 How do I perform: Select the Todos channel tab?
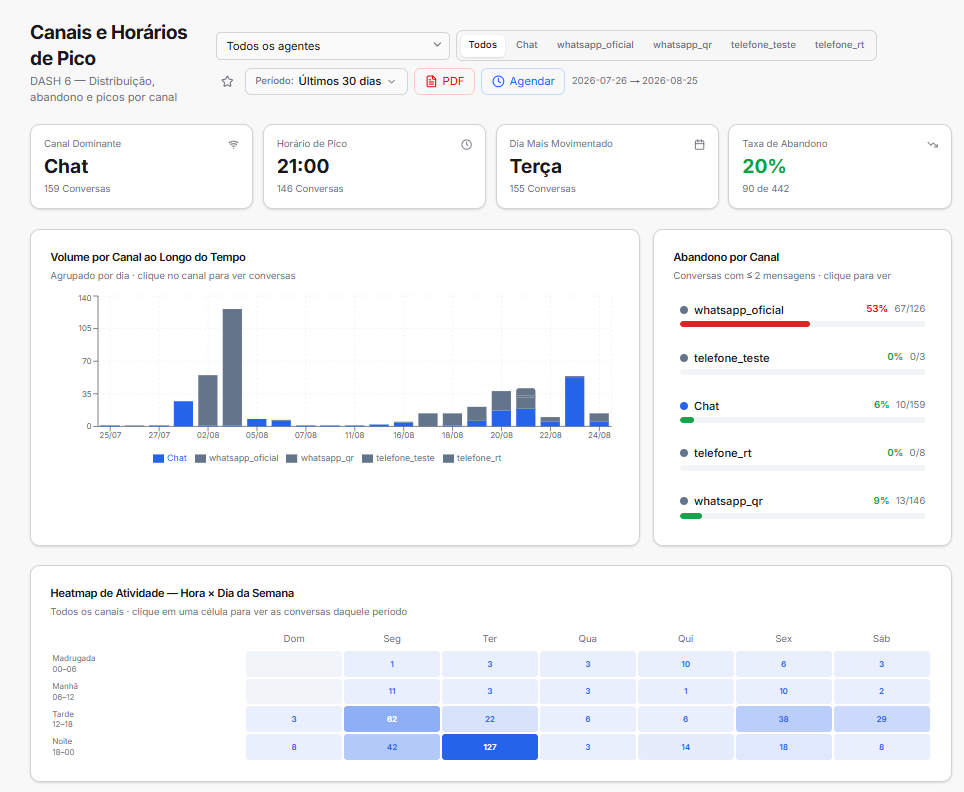pos(483,45)
